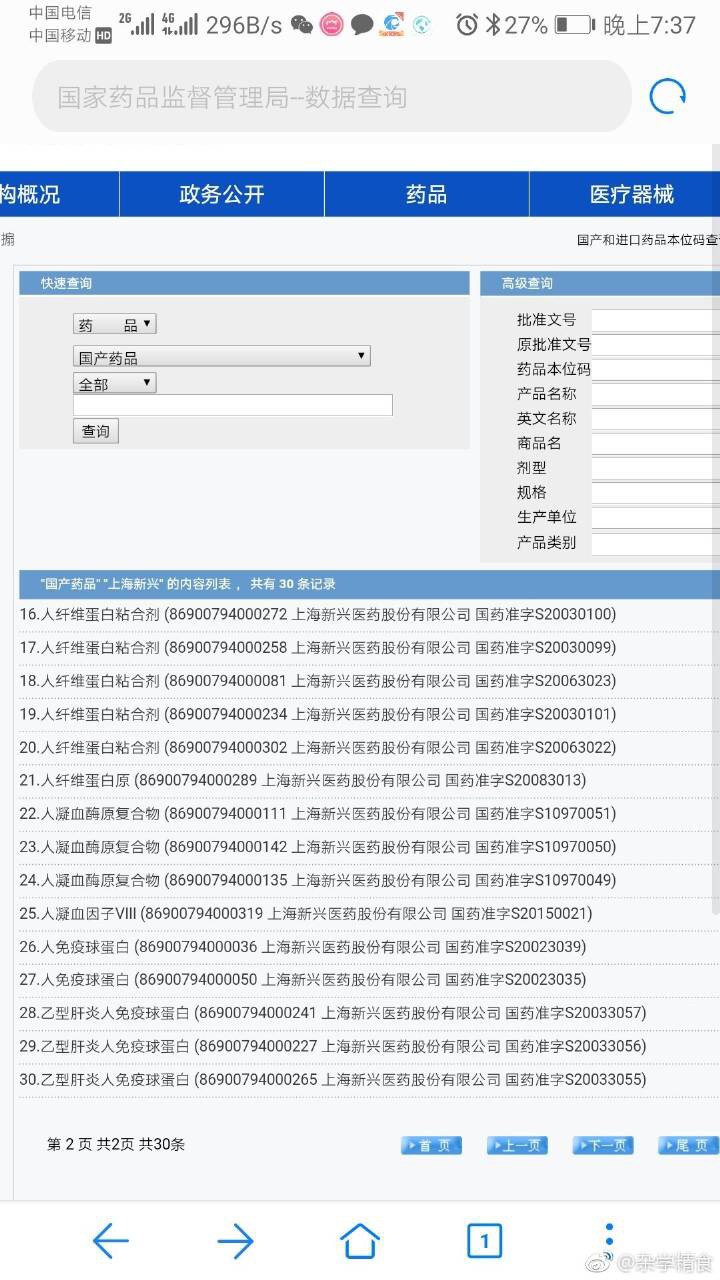This screenshot has width=720, height=1280.
Task: Open record 22 人凝血酶原复合物 S10970051
Action: pyautogui.click(x=318, y=814)
